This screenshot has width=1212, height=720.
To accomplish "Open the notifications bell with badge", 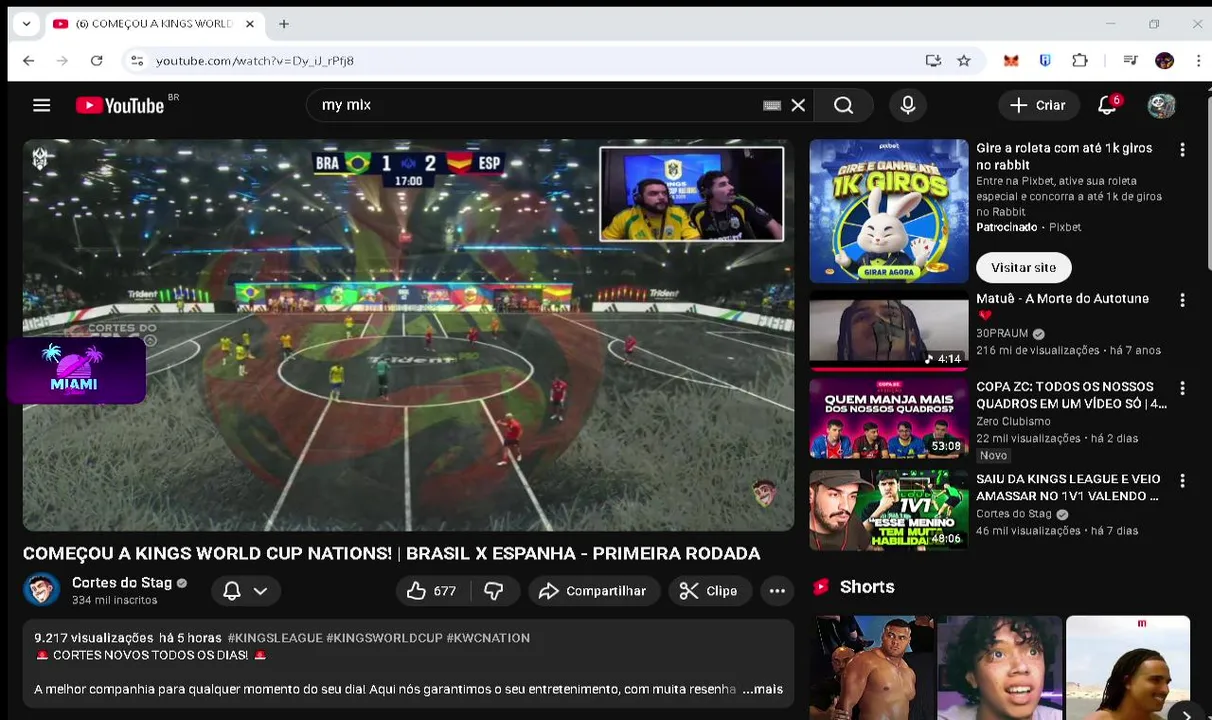I will pos(1108,105).
